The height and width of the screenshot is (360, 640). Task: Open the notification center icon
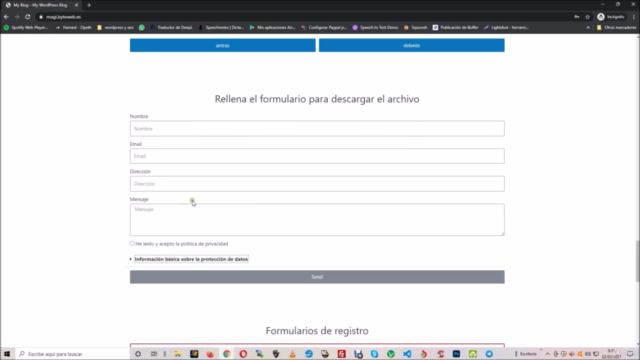pos(630,354)
